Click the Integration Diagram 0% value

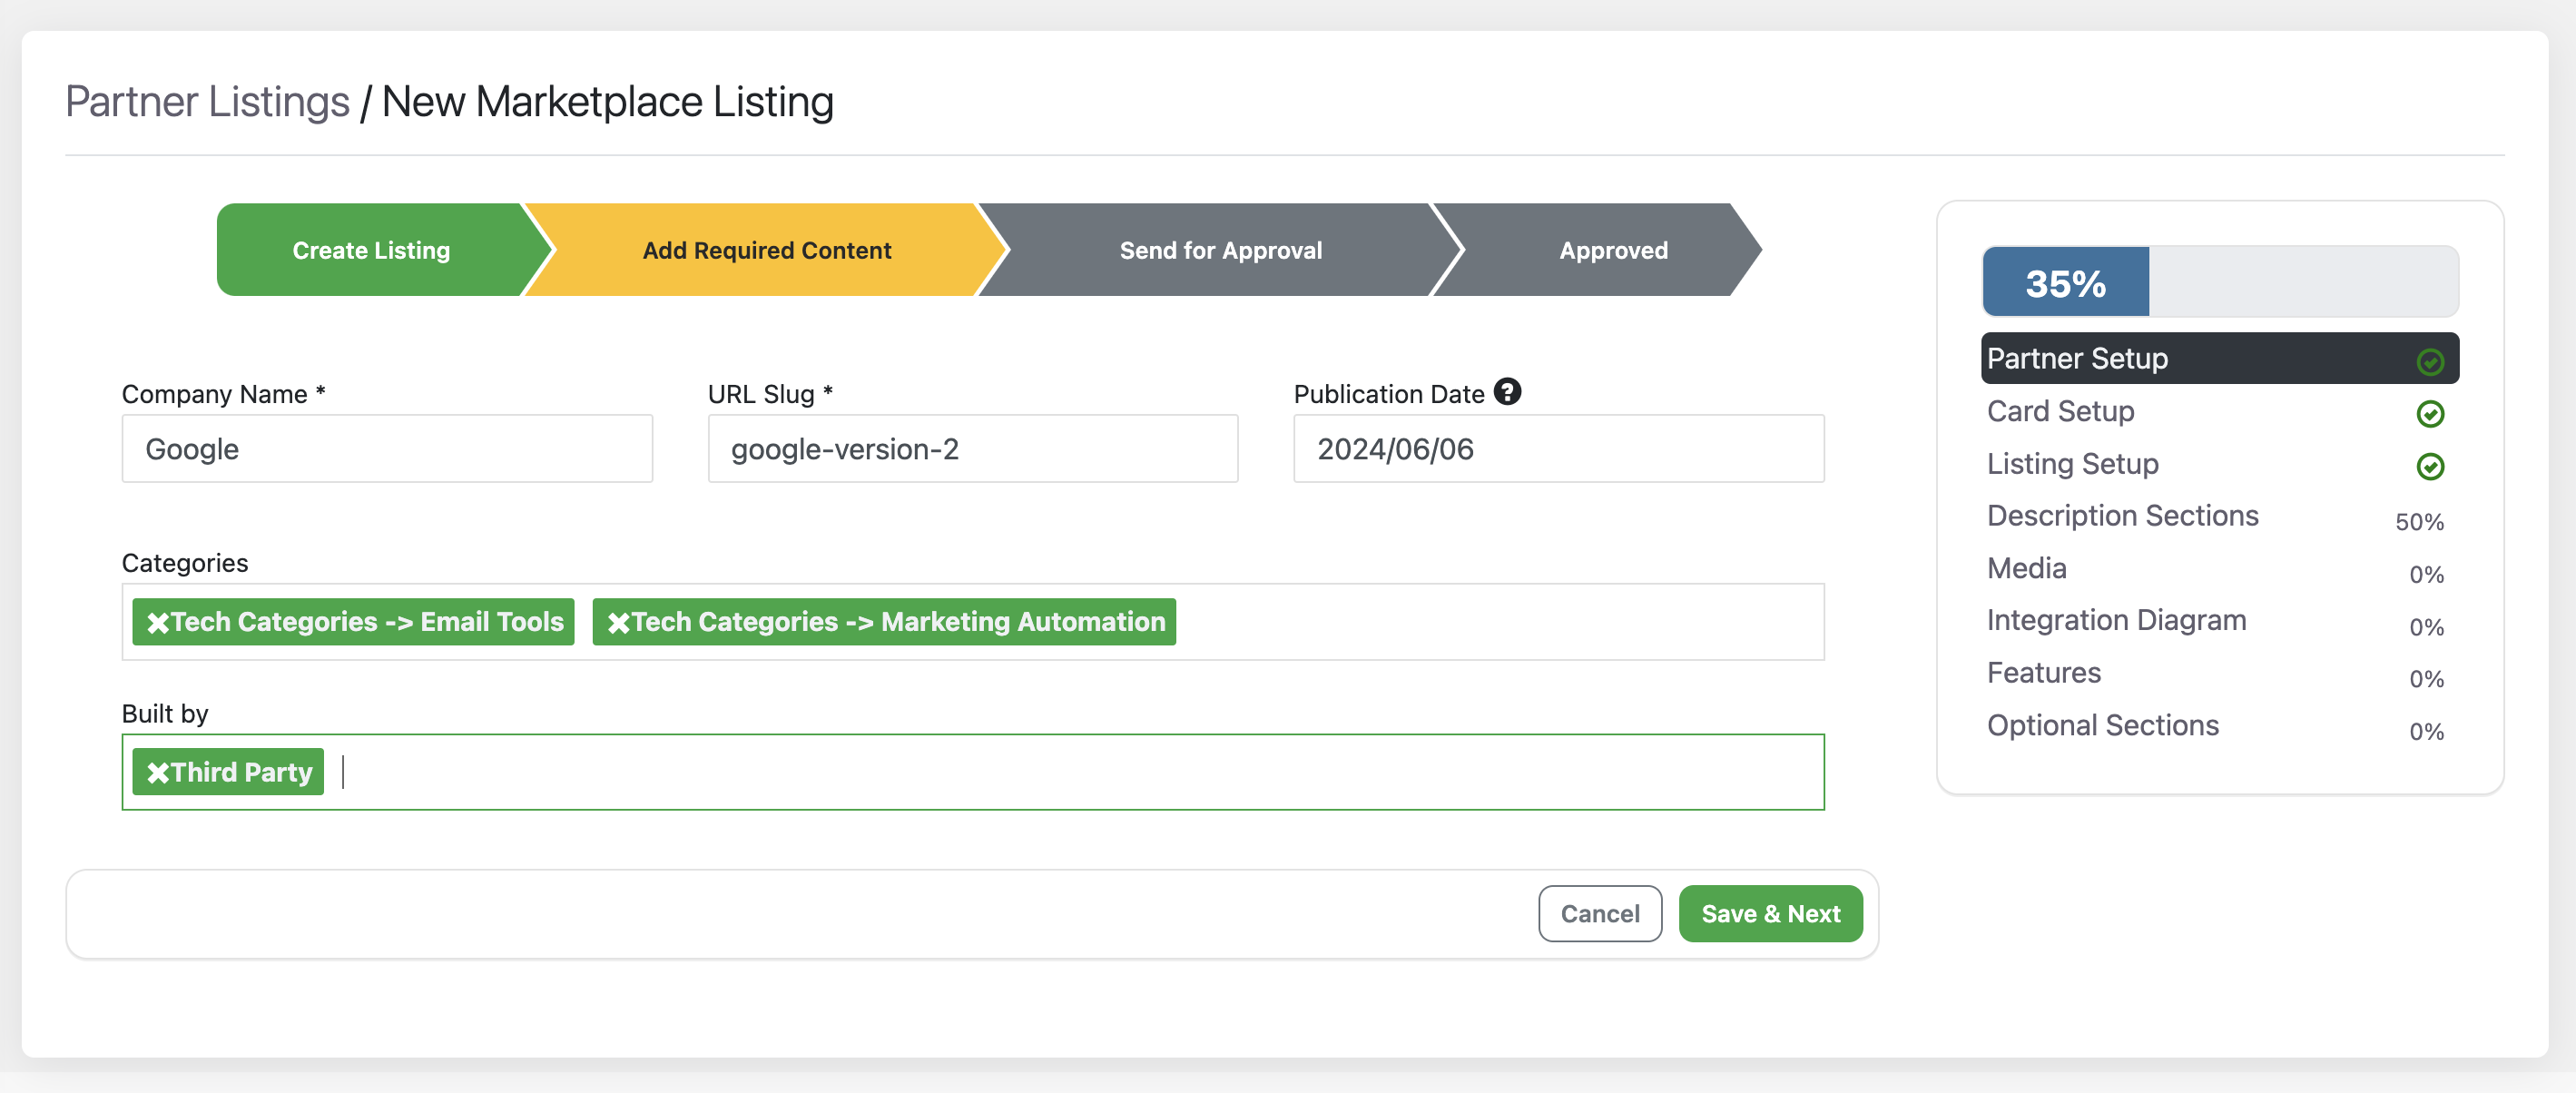pos(2426,627)
